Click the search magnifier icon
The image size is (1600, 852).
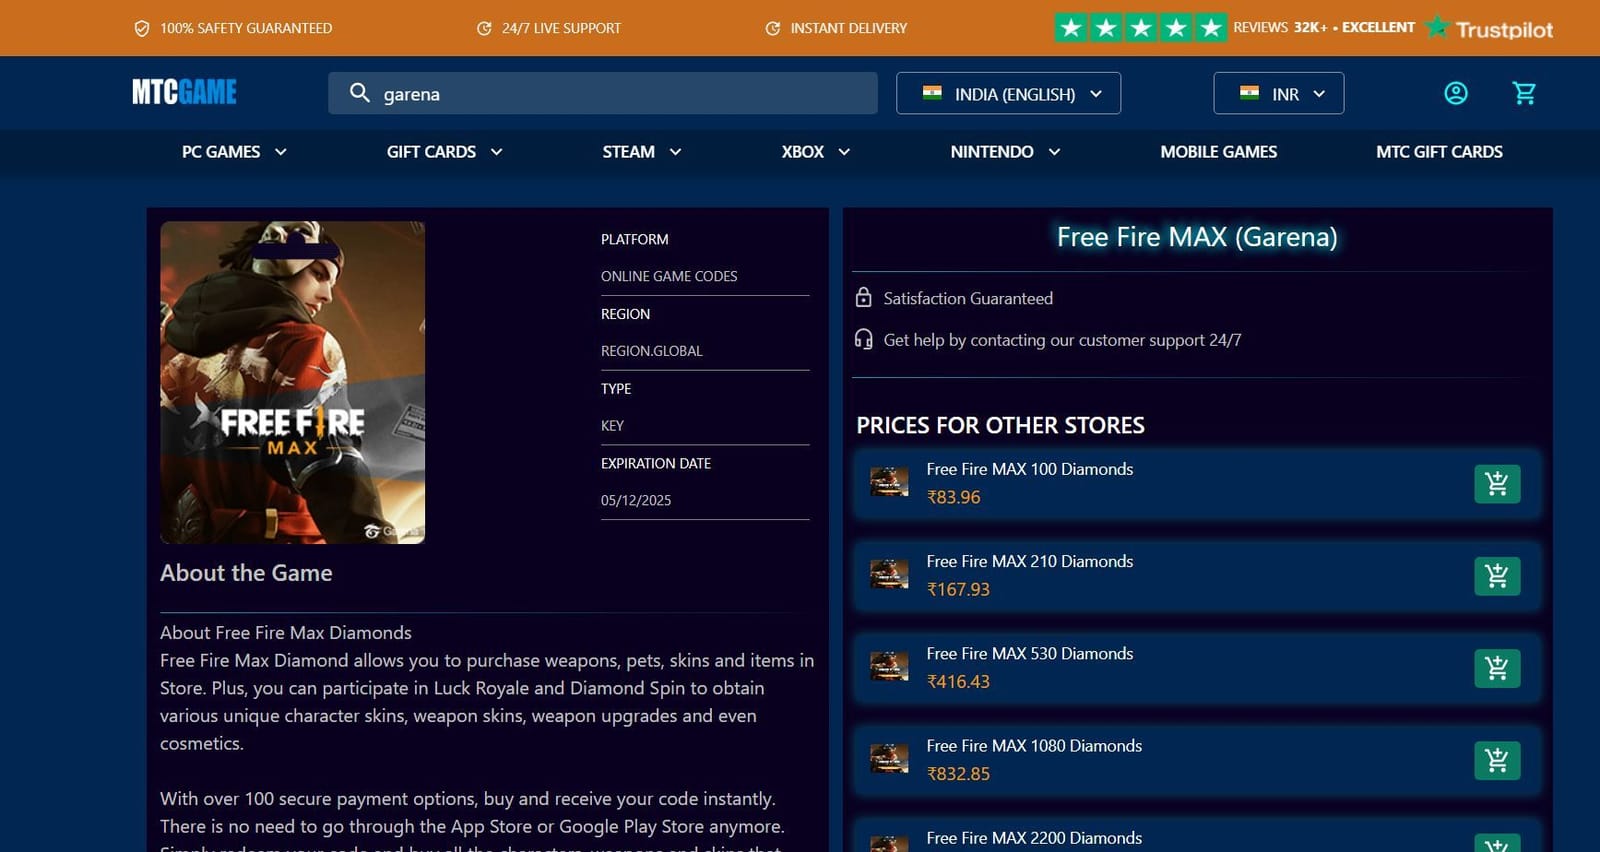click(359, 93)
